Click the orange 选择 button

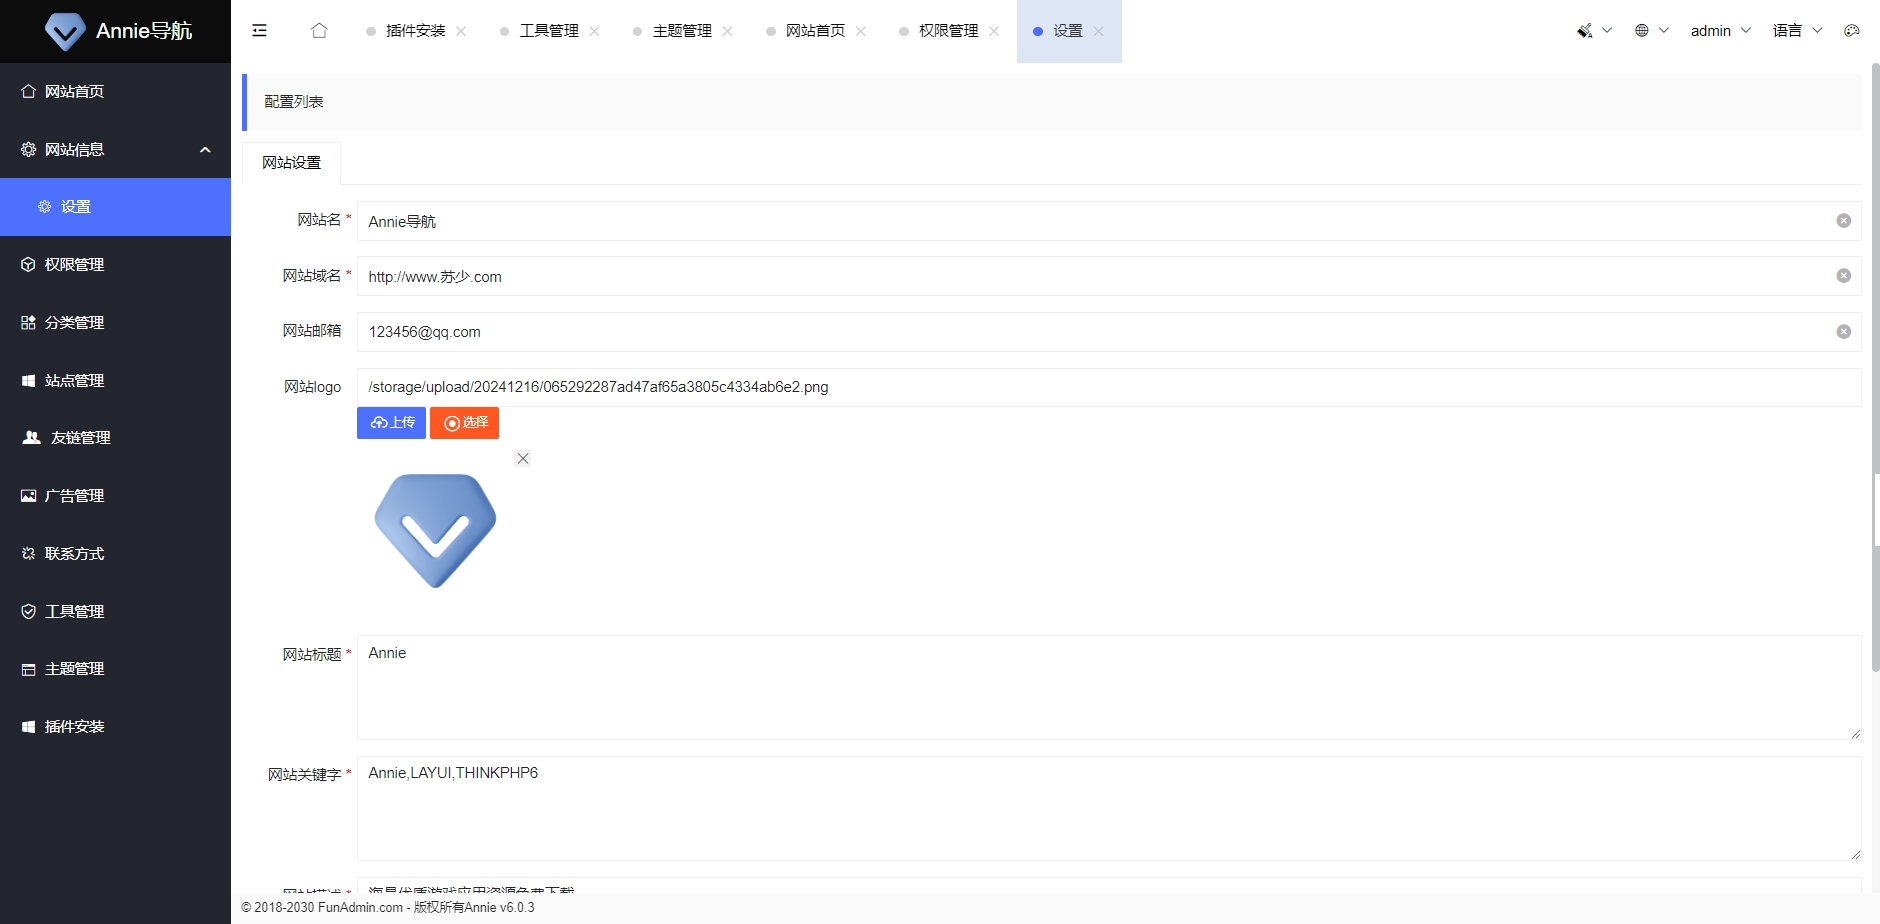[464, 422]
